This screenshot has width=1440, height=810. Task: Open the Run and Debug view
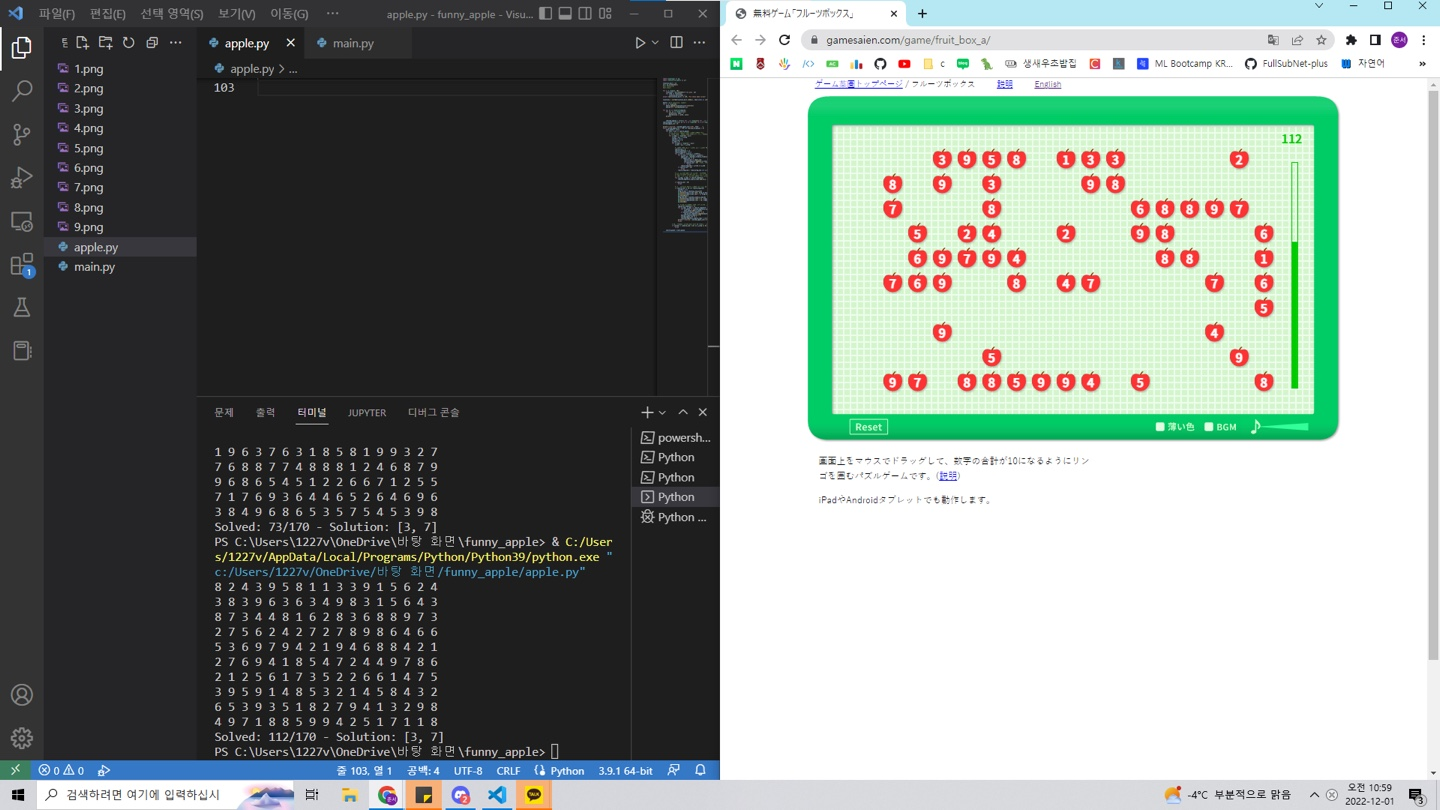coord(21,177)
